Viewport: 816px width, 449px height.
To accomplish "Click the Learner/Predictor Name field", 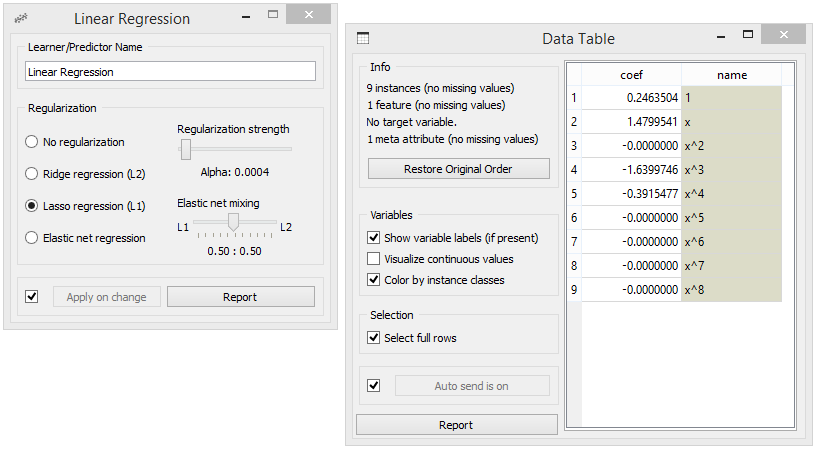I will coord(170,71).
